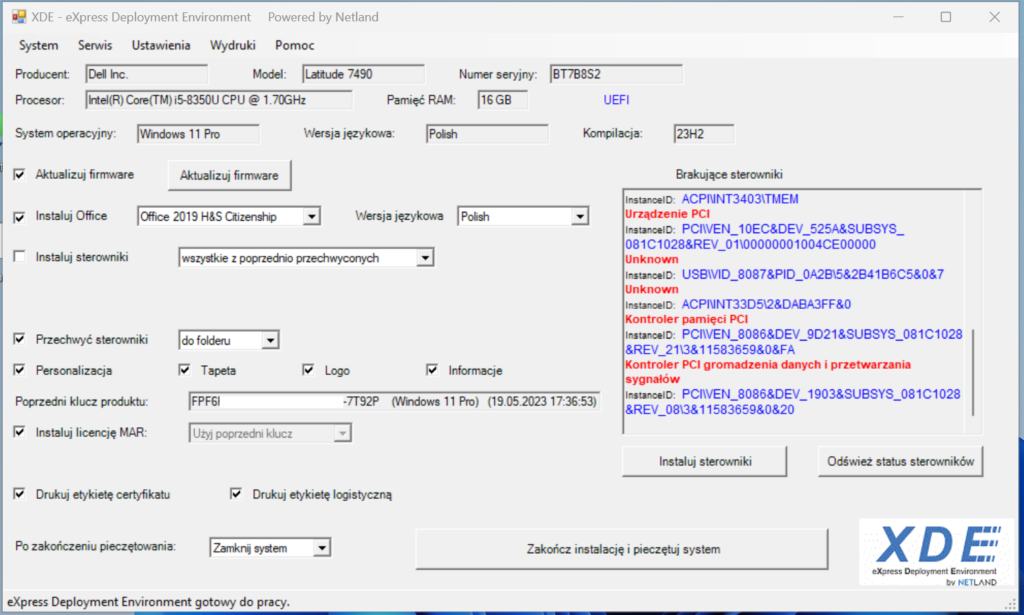Enable the Instaluj sterowniki checkbox

[x=20, y=258]
